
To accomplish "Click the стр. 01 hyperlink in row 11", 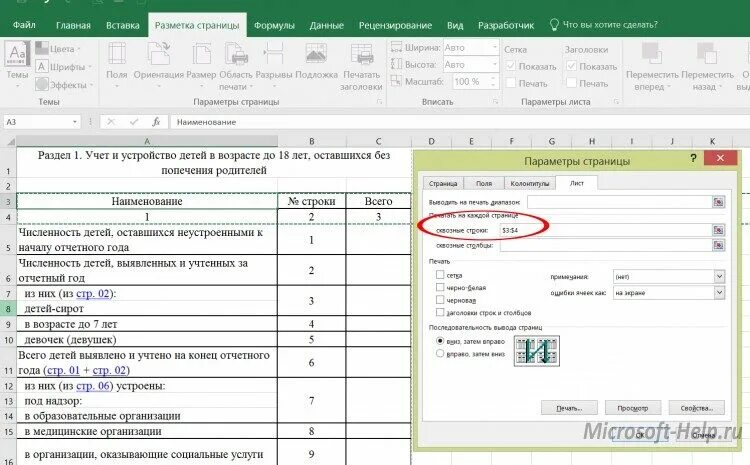I will [63, 370].
